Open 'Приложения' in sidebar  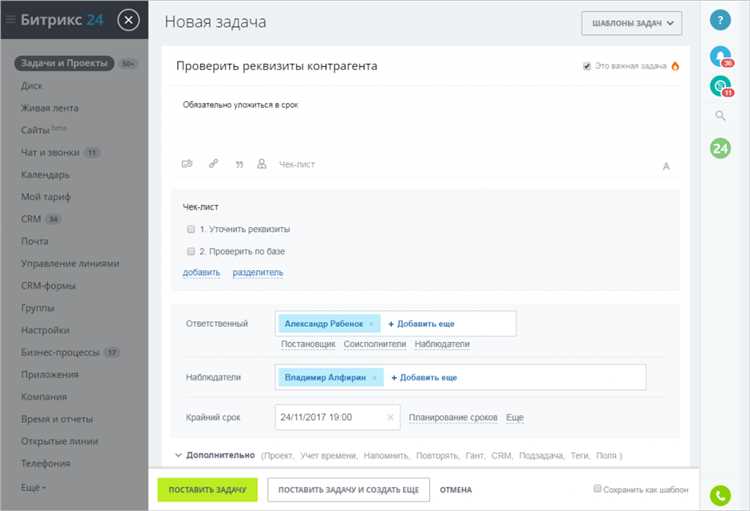point(50,374)
